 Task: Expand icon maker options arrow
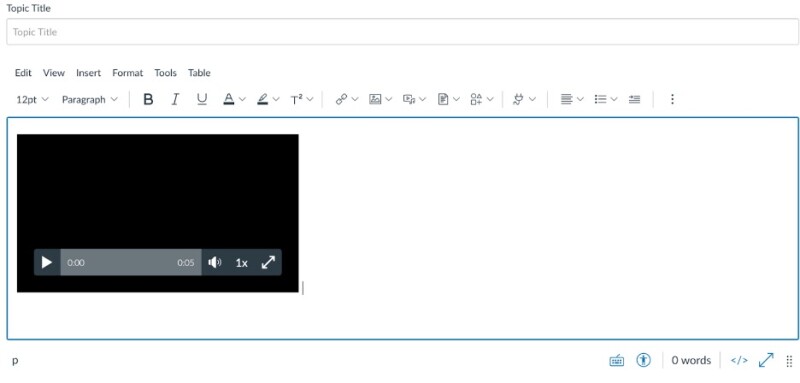[490, 99]
